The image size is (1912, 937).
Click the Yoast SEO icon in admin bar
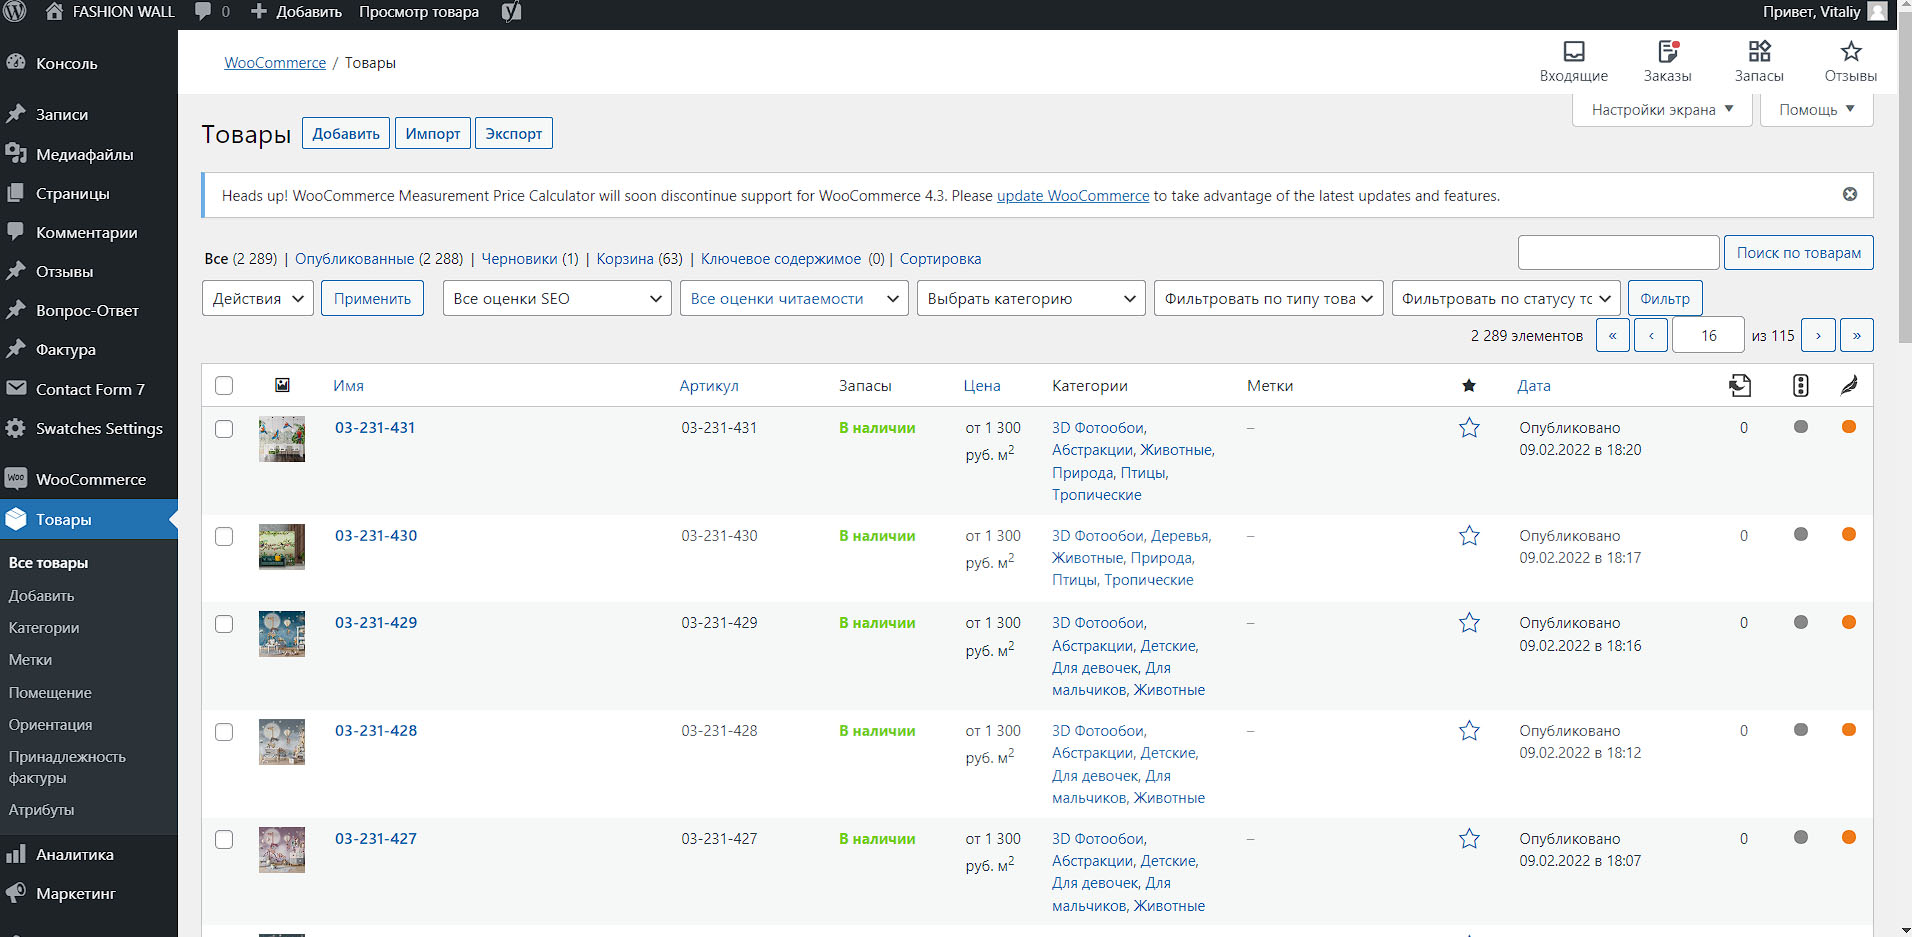511,12
